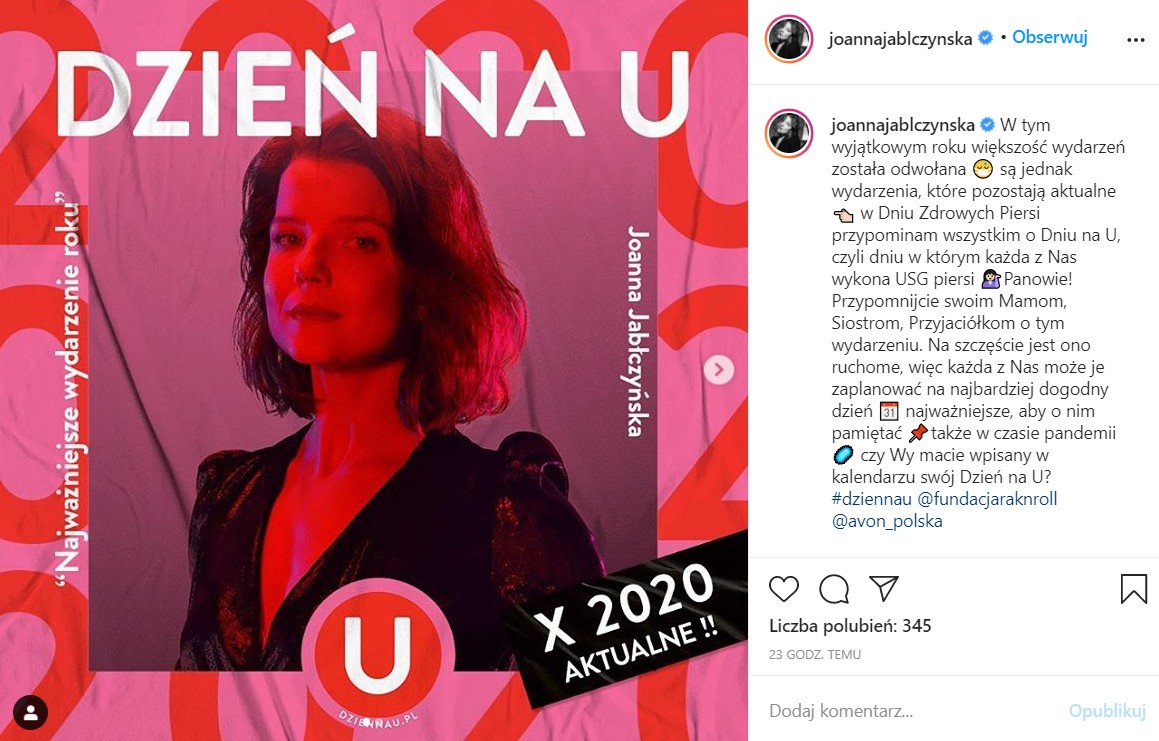Screen dimensions: 1159x741
Task: Follow account via Obserwuj button
Action: (1050, 37)
